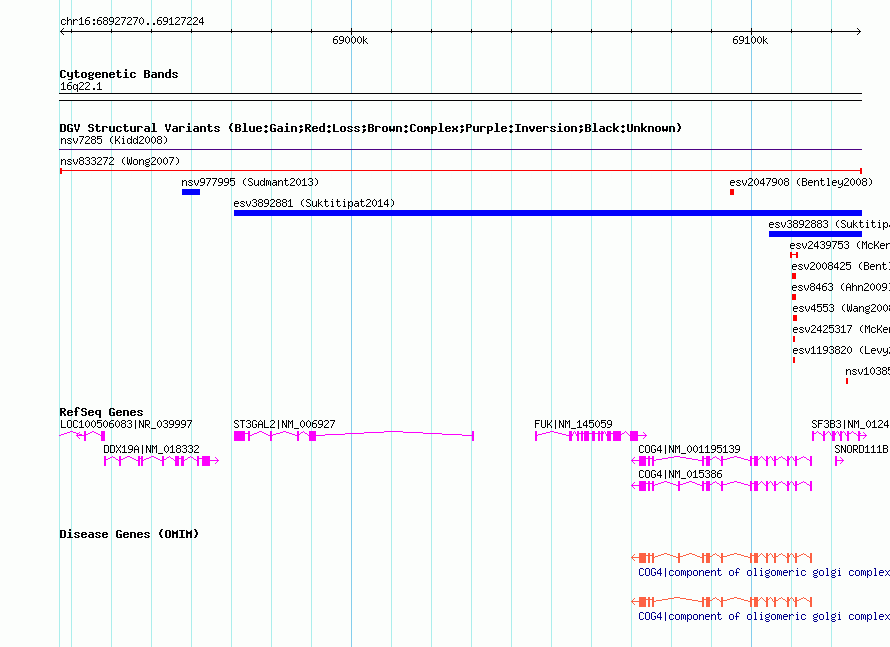Screen dimensions: 890x647
Task: Click the esv3892881 (Suktitipat2014) label
Action: 314,203
